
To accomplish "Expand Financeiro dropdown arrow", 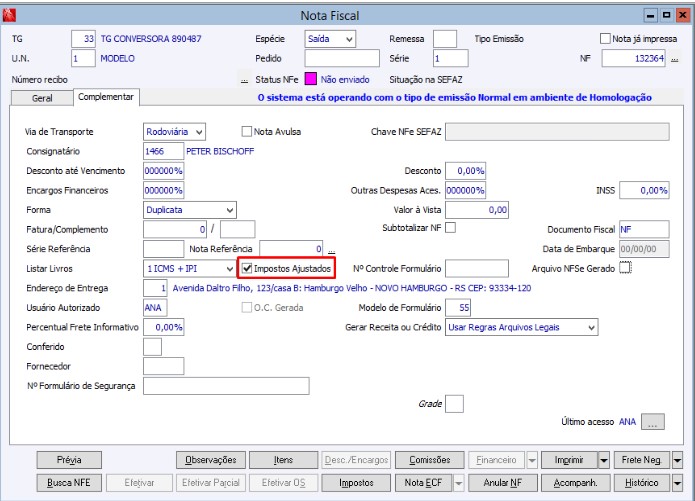I will pos(532,460).
